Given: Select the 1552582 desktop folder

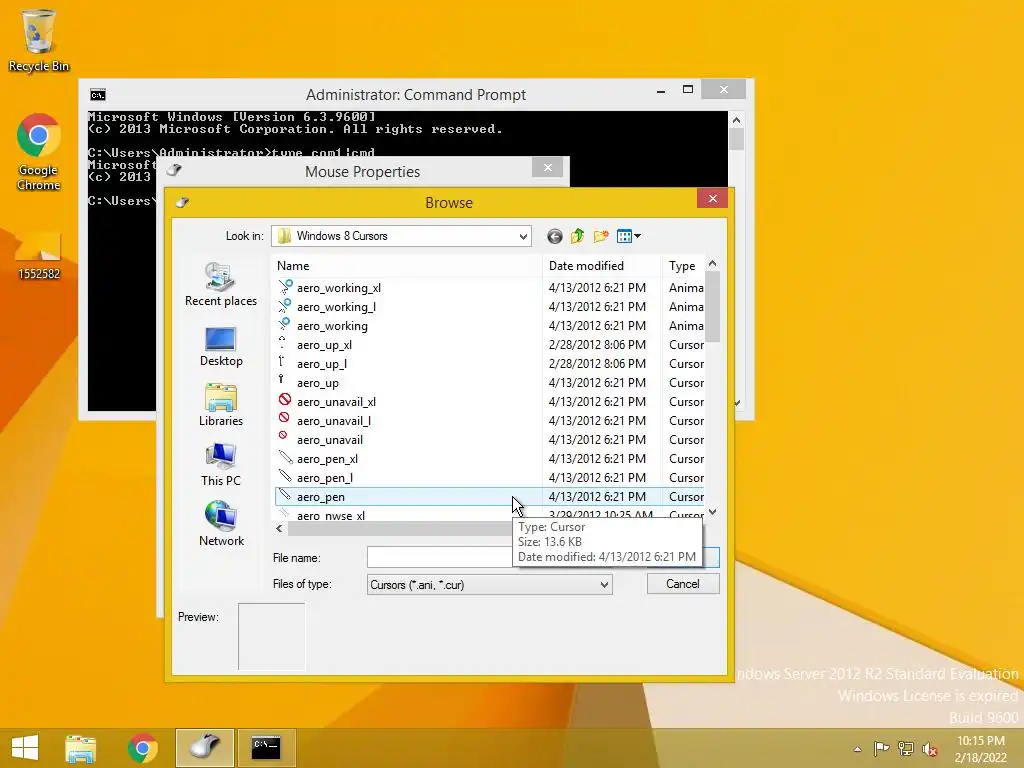Looking at the screenshot, I should coord(39,255).
